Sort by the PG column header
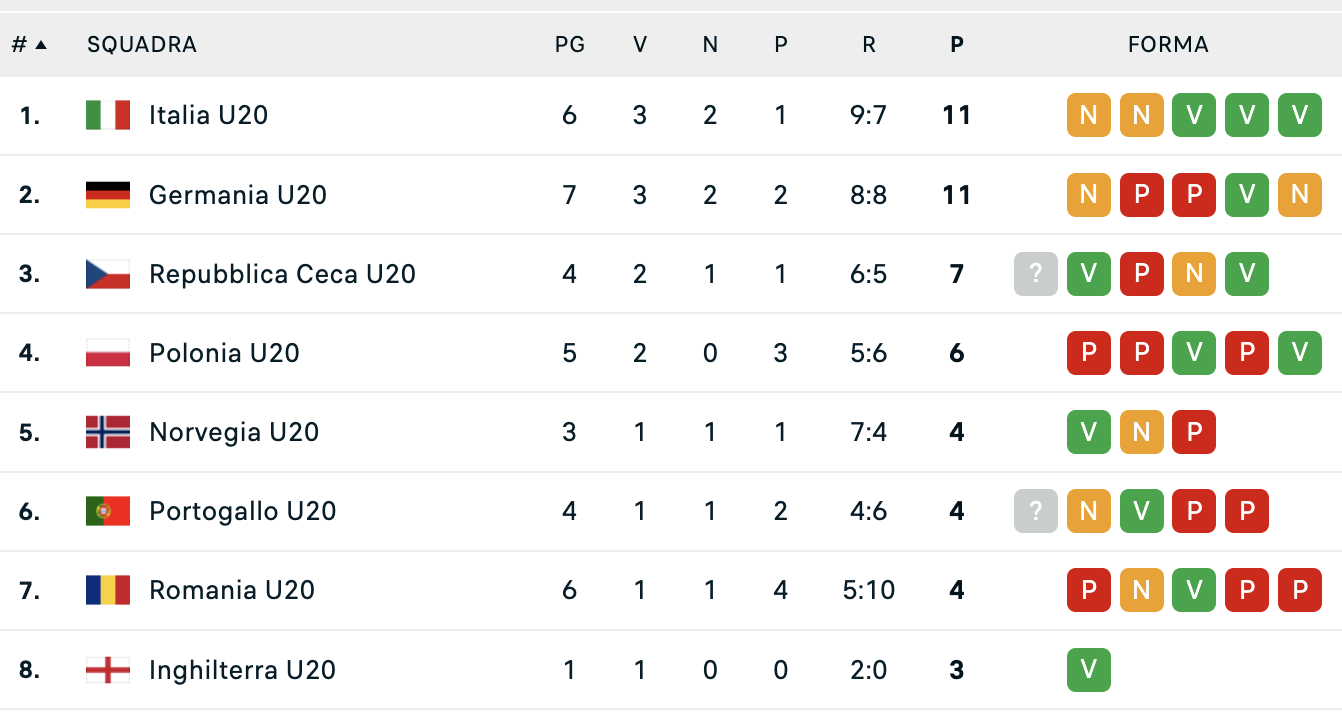 (x=570, y=45)
